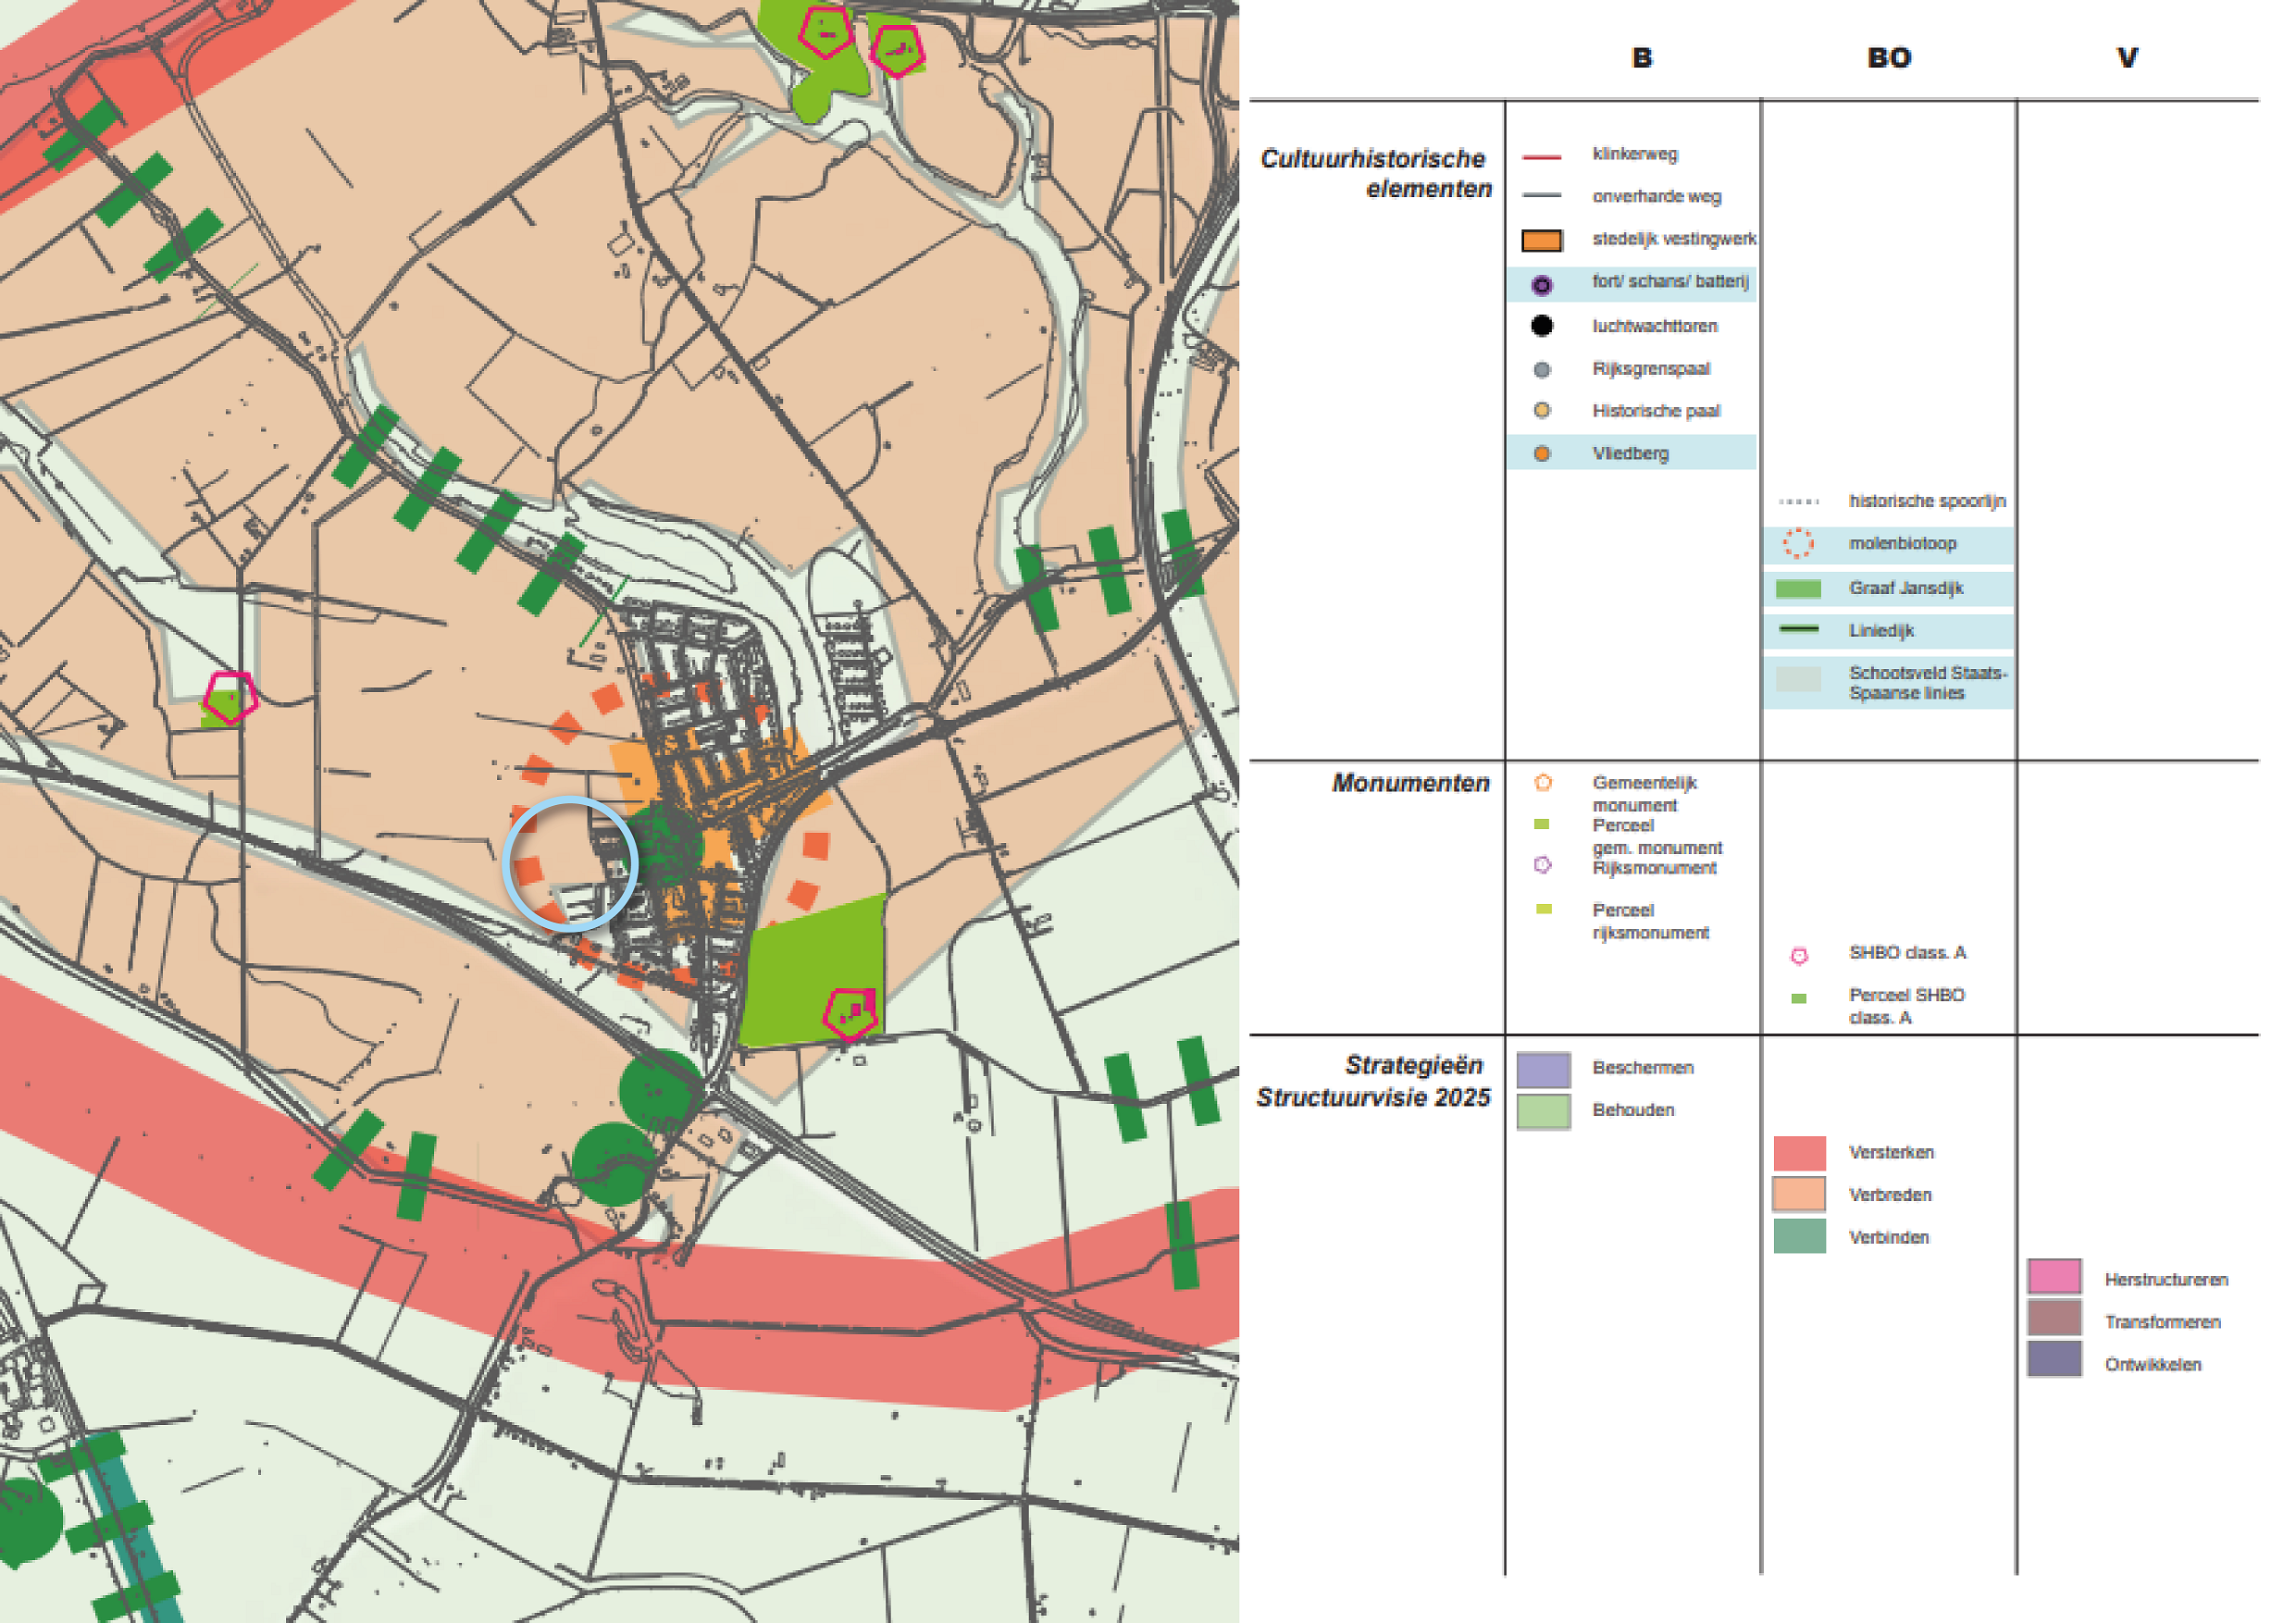Click the Behouden green swatch
The image size is (2296, 1623).
pos(1543,1112)
